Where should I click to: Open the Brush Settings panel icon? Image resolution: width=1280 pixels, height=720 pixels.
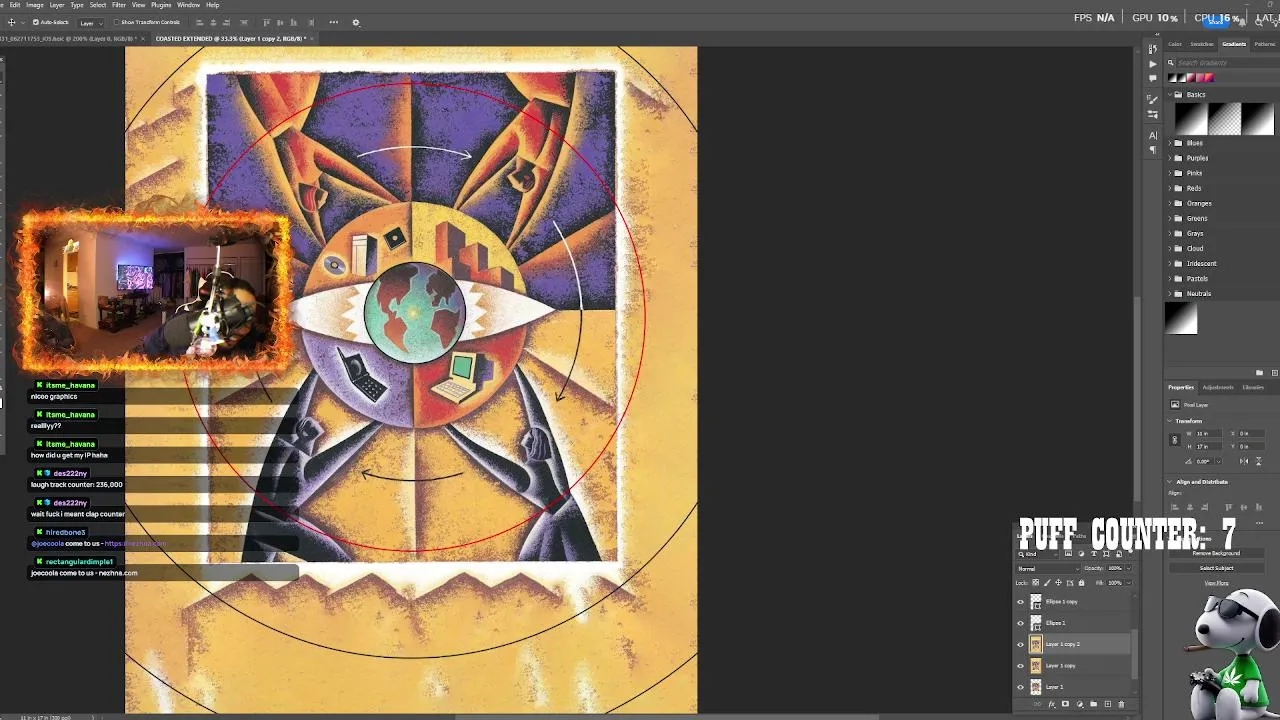1152,99
